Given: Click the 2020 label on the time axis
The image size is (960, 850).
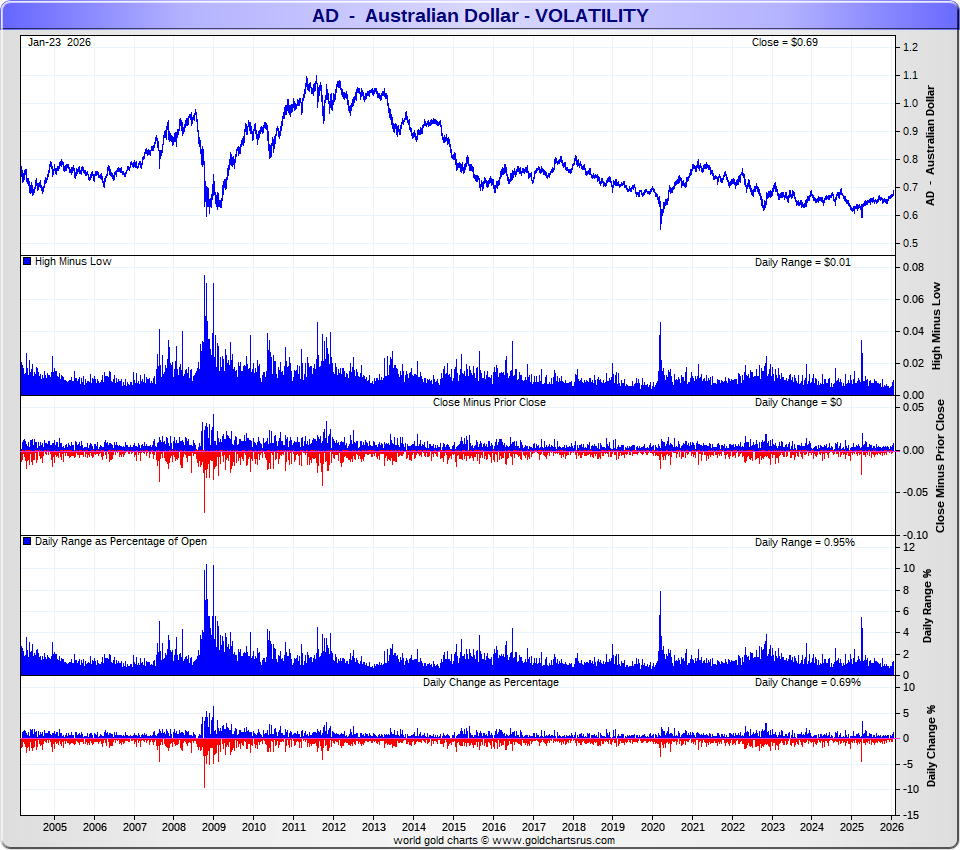Looking at the screenshot, I should point(653,827).
